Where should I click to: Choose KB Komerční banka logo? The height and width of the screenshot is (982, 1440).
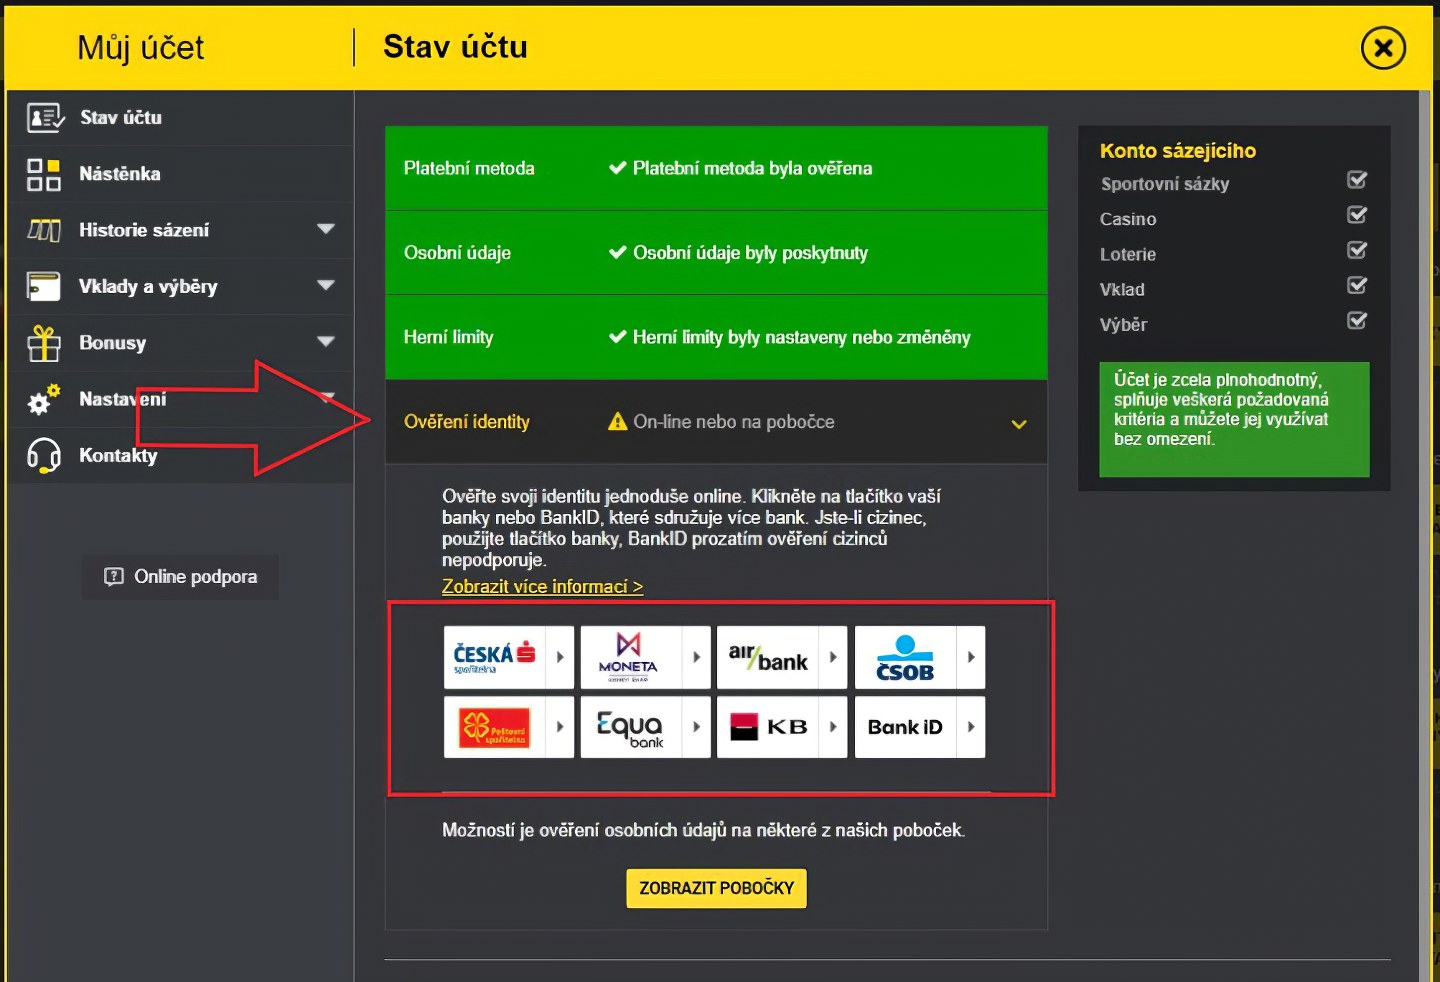click(x=768, y=727)
